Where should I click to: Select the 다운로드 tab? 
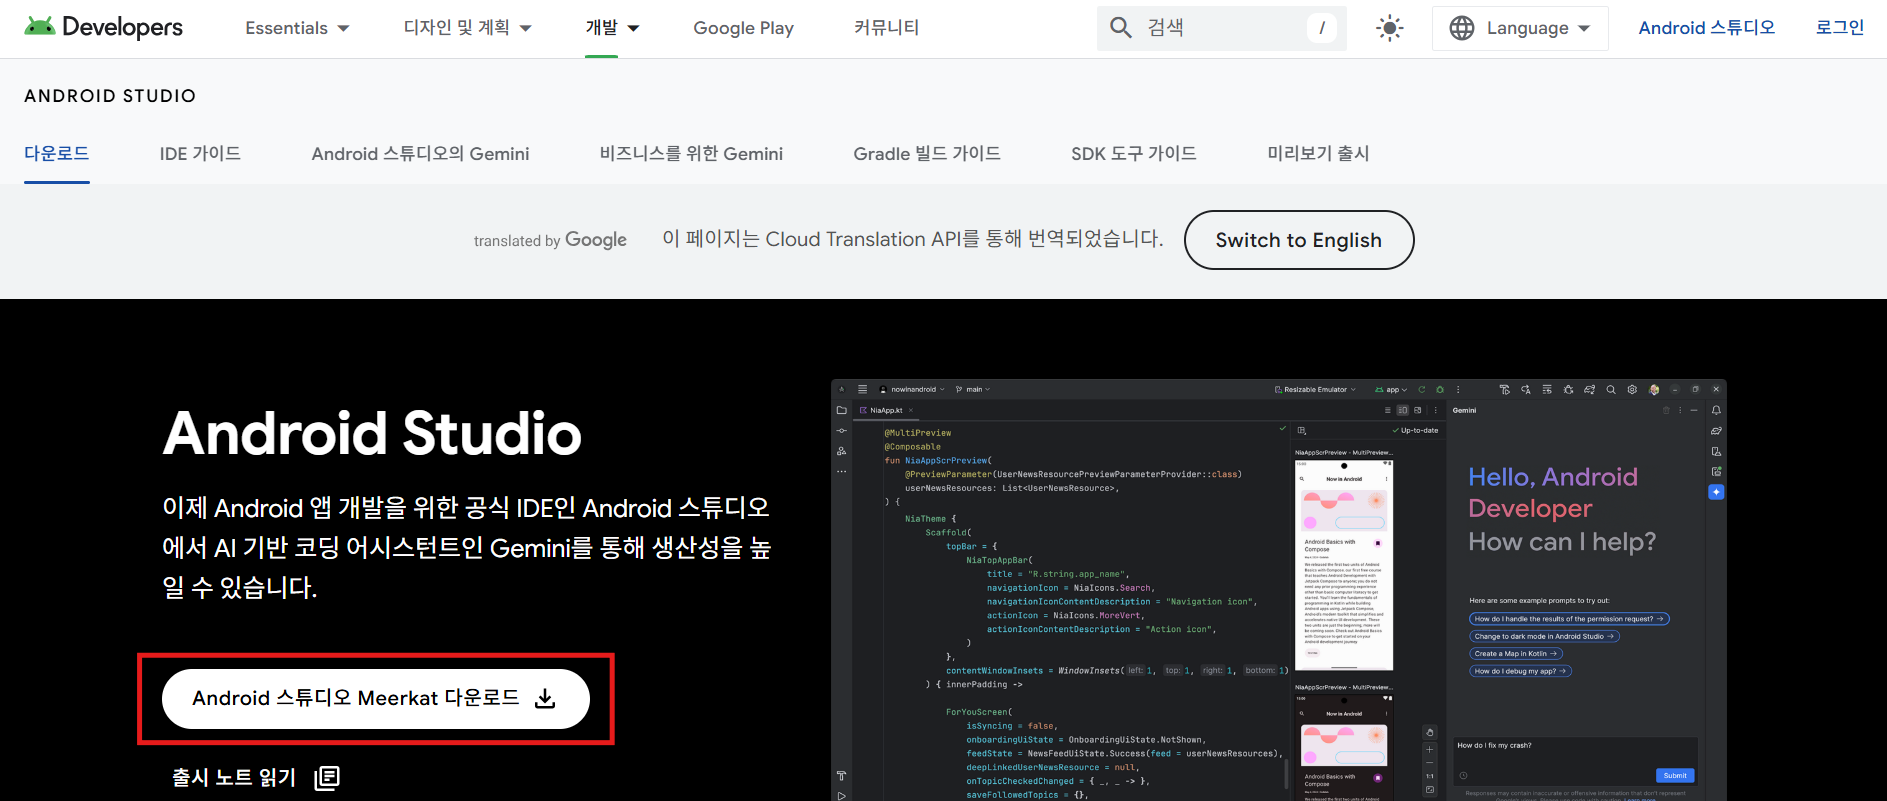(x=57, y=153)
